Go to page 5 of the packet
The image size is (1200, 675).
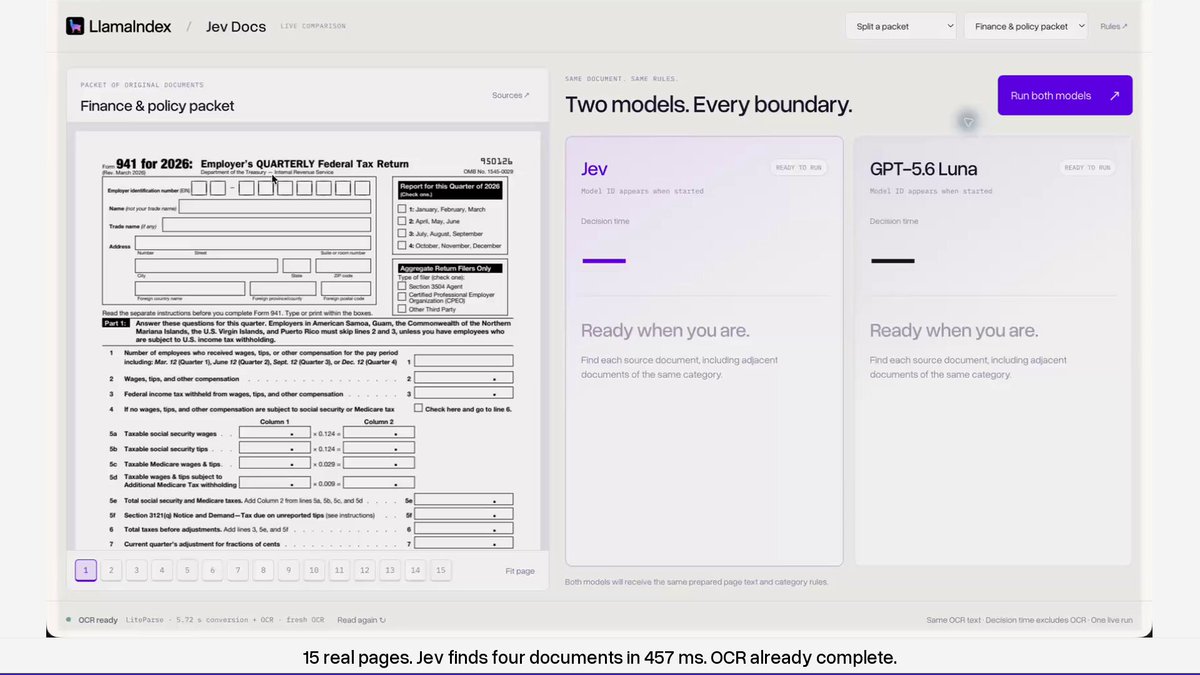coord(187,570)
